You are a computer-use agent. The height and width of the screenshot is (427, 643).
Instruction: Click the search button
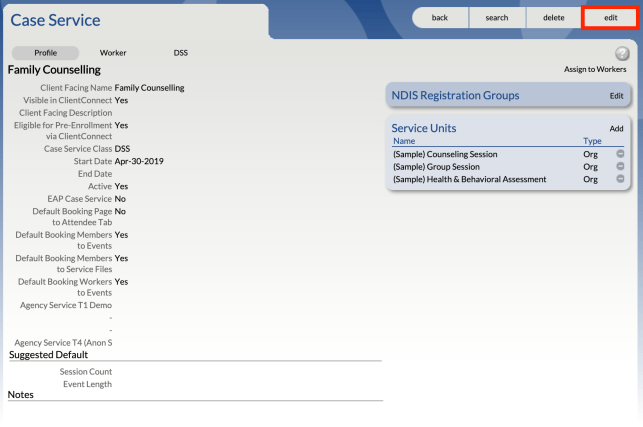pos(497,18)
